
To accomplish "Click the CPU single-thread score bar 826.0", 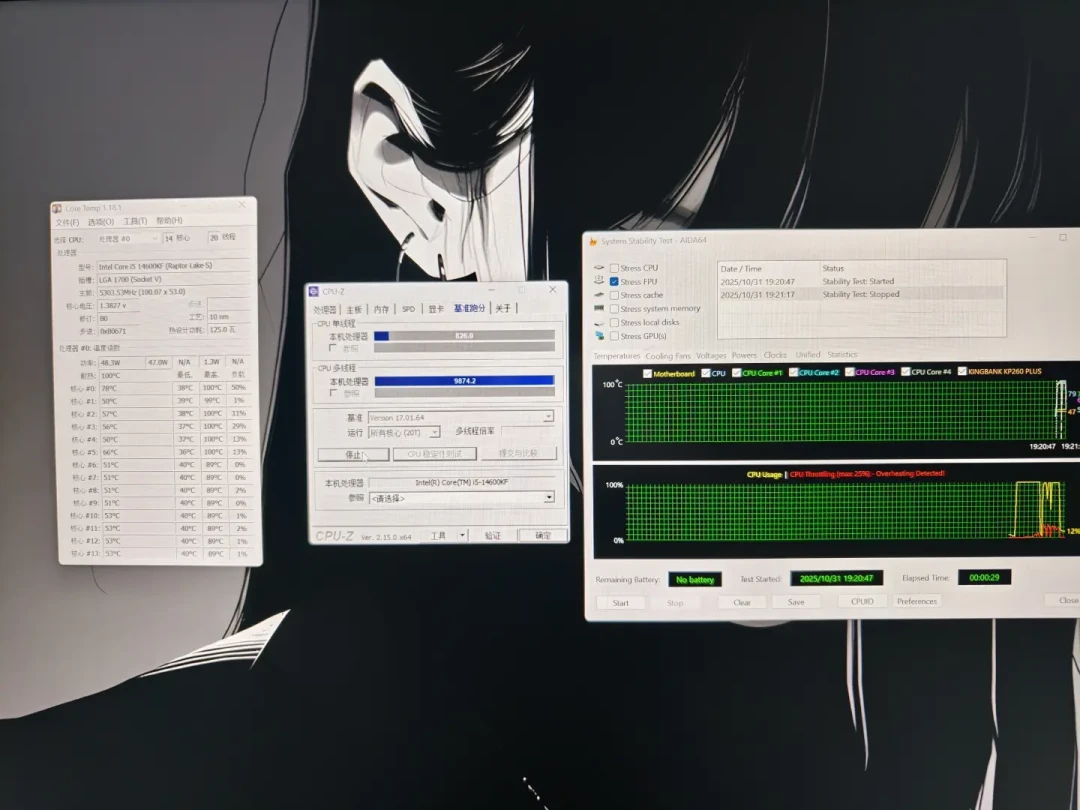I will point(464,335).
